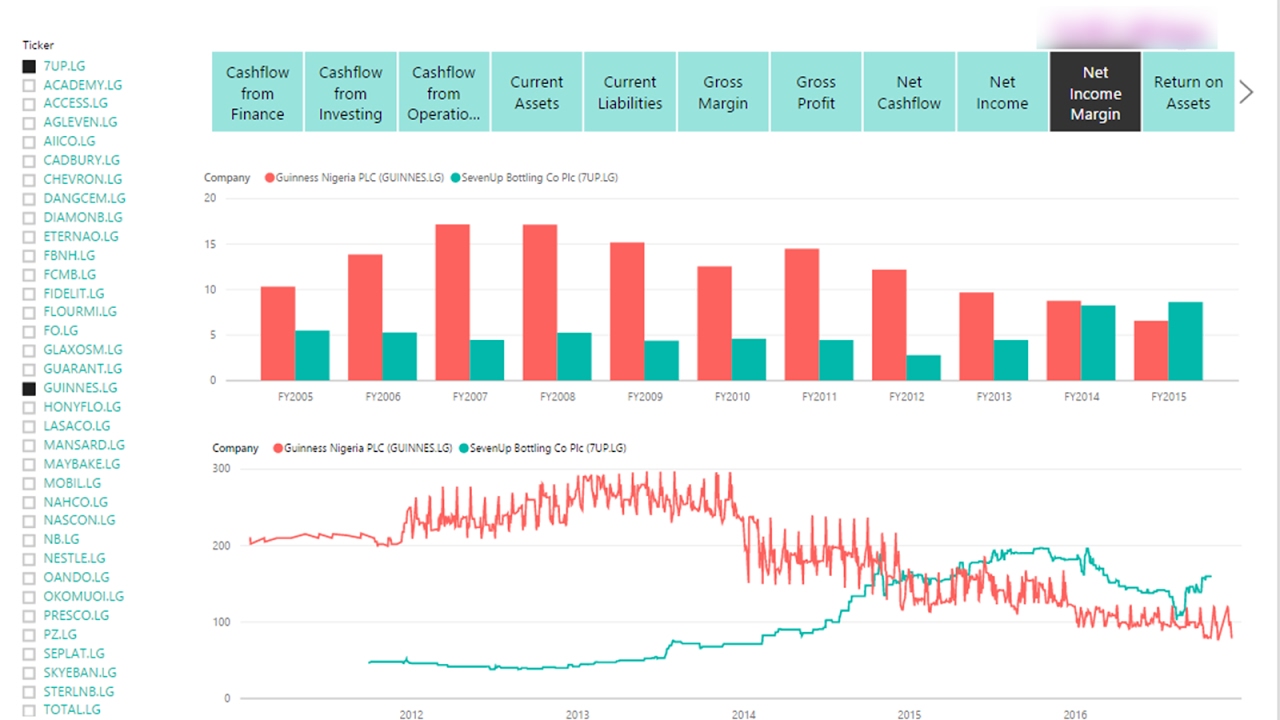Open the Cashflow from Finance tile
Viewport: 1280px width, 720px height.
pos(257,92)
